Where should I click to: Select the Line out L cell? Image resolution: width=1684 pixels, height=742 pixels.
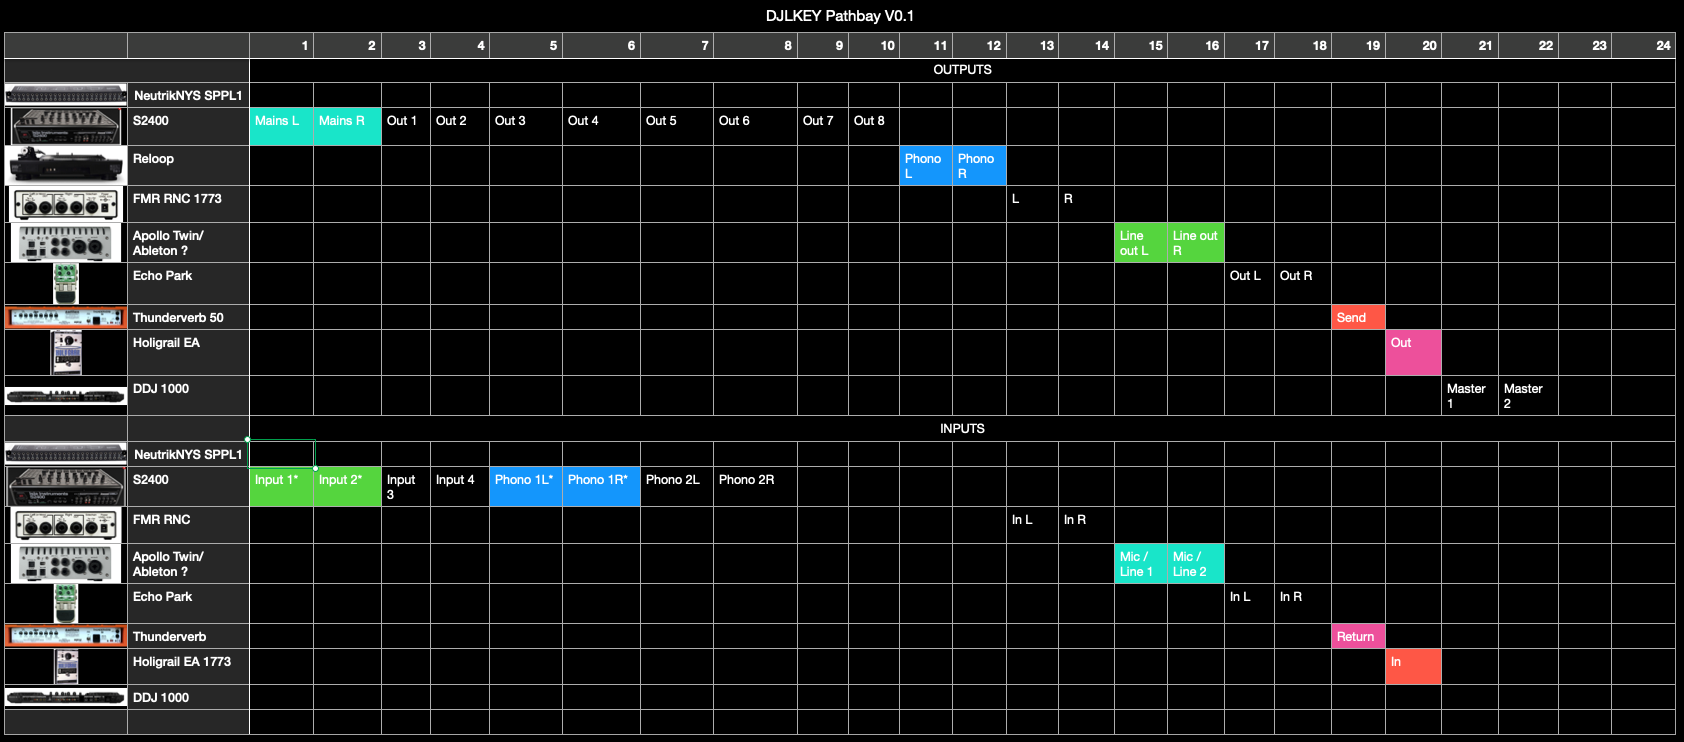[1141, 243]
